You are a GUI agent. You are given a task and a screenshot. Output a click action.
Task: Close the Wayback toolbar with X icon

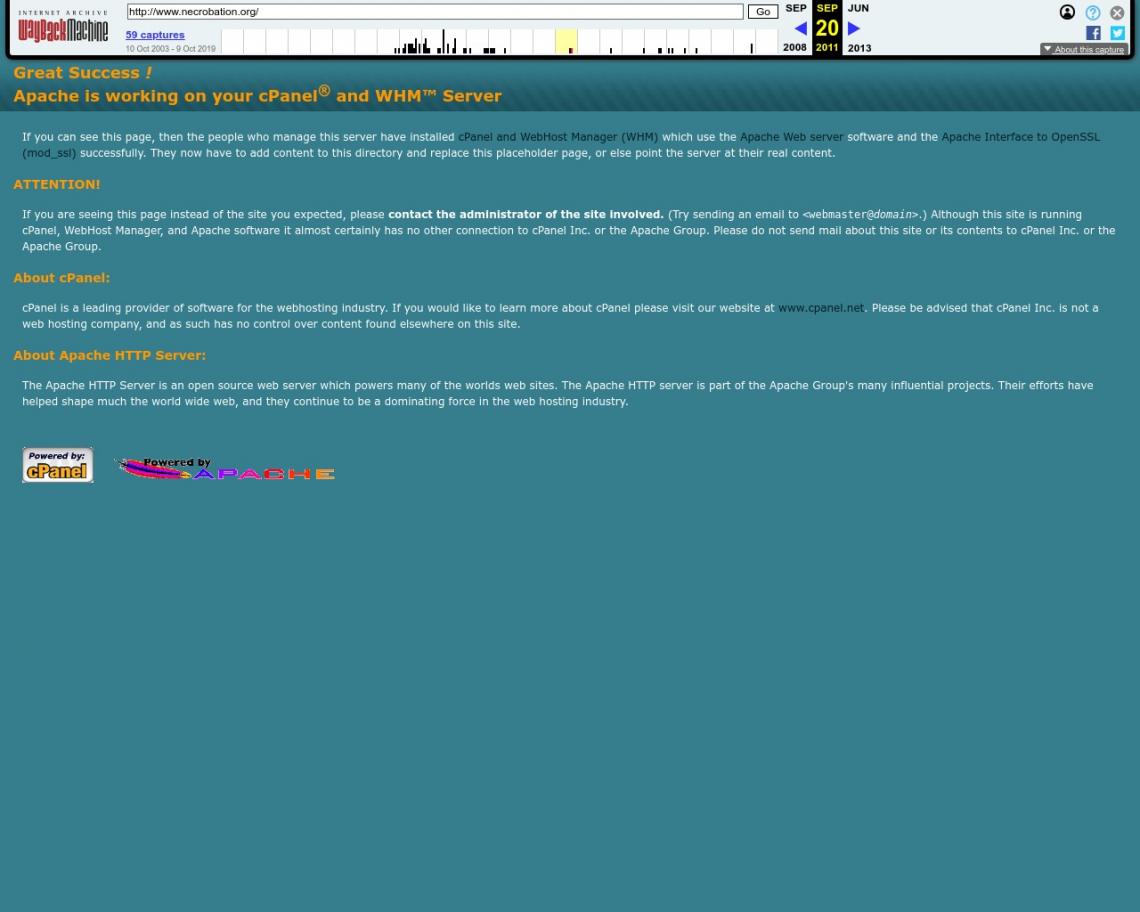click(x=1117, y=12)
